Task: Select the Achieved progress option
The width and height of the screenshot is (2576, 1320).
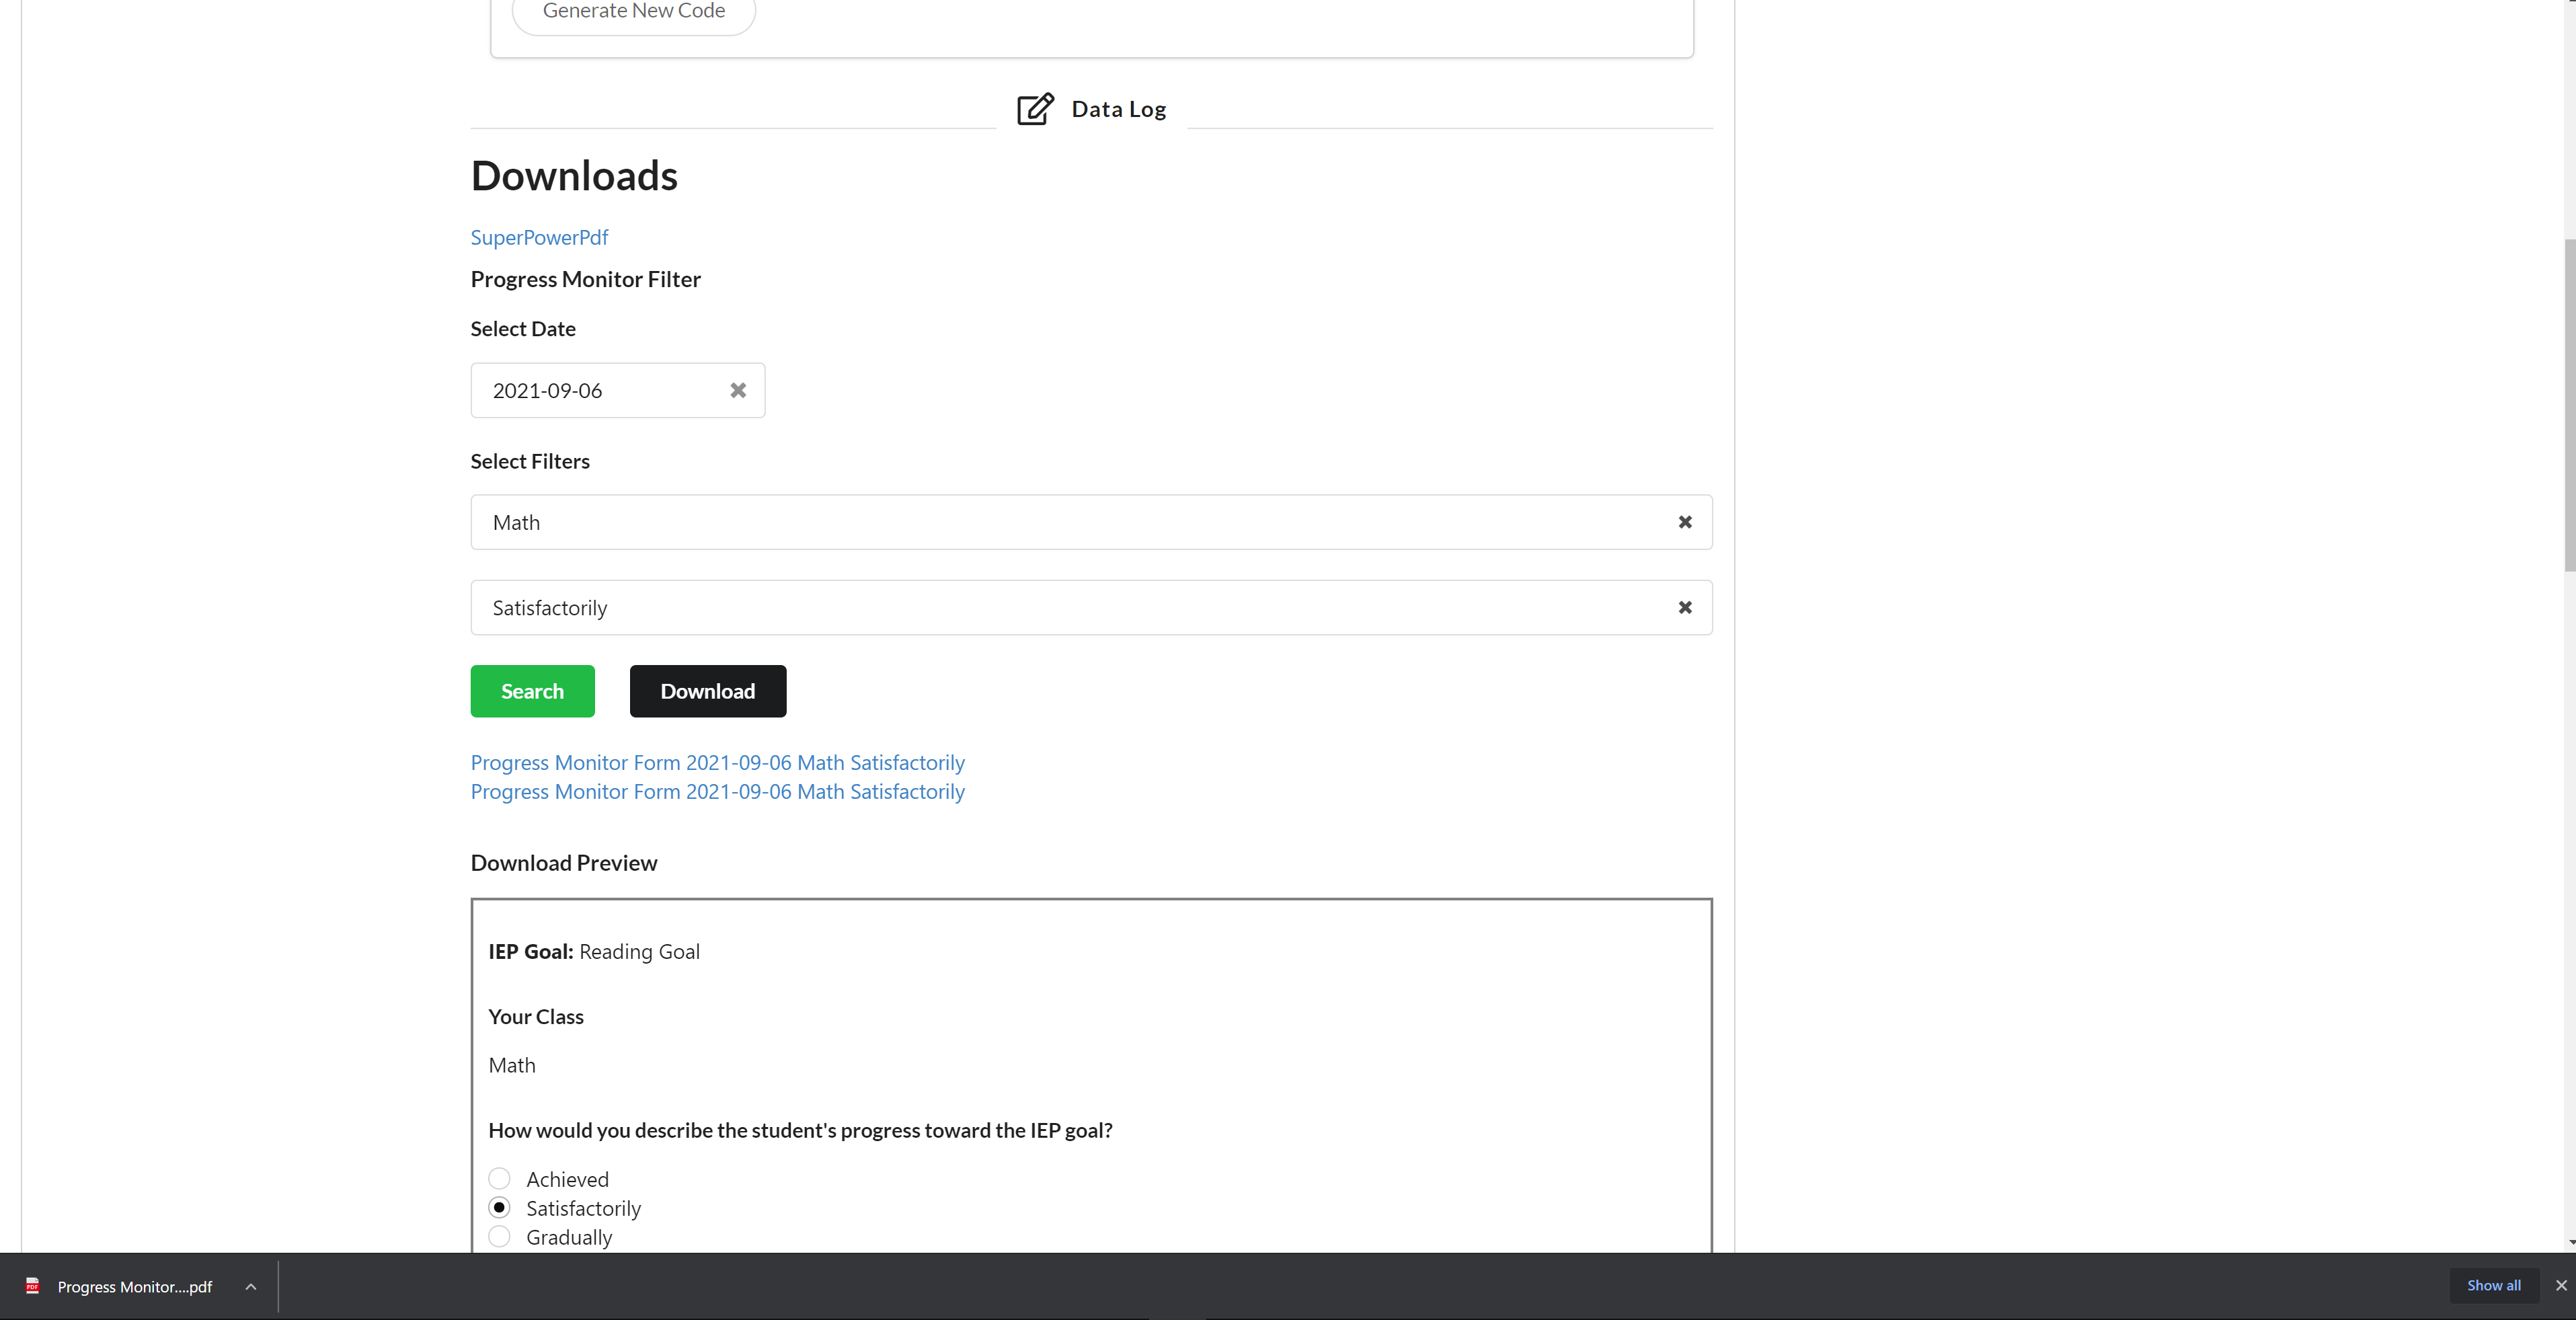Action: (500, 1178)
